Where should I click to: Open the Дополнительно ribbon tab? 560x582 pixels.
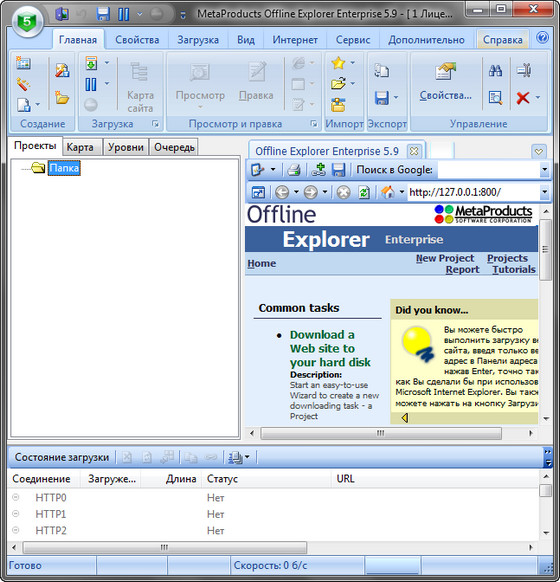pos(426,40)
